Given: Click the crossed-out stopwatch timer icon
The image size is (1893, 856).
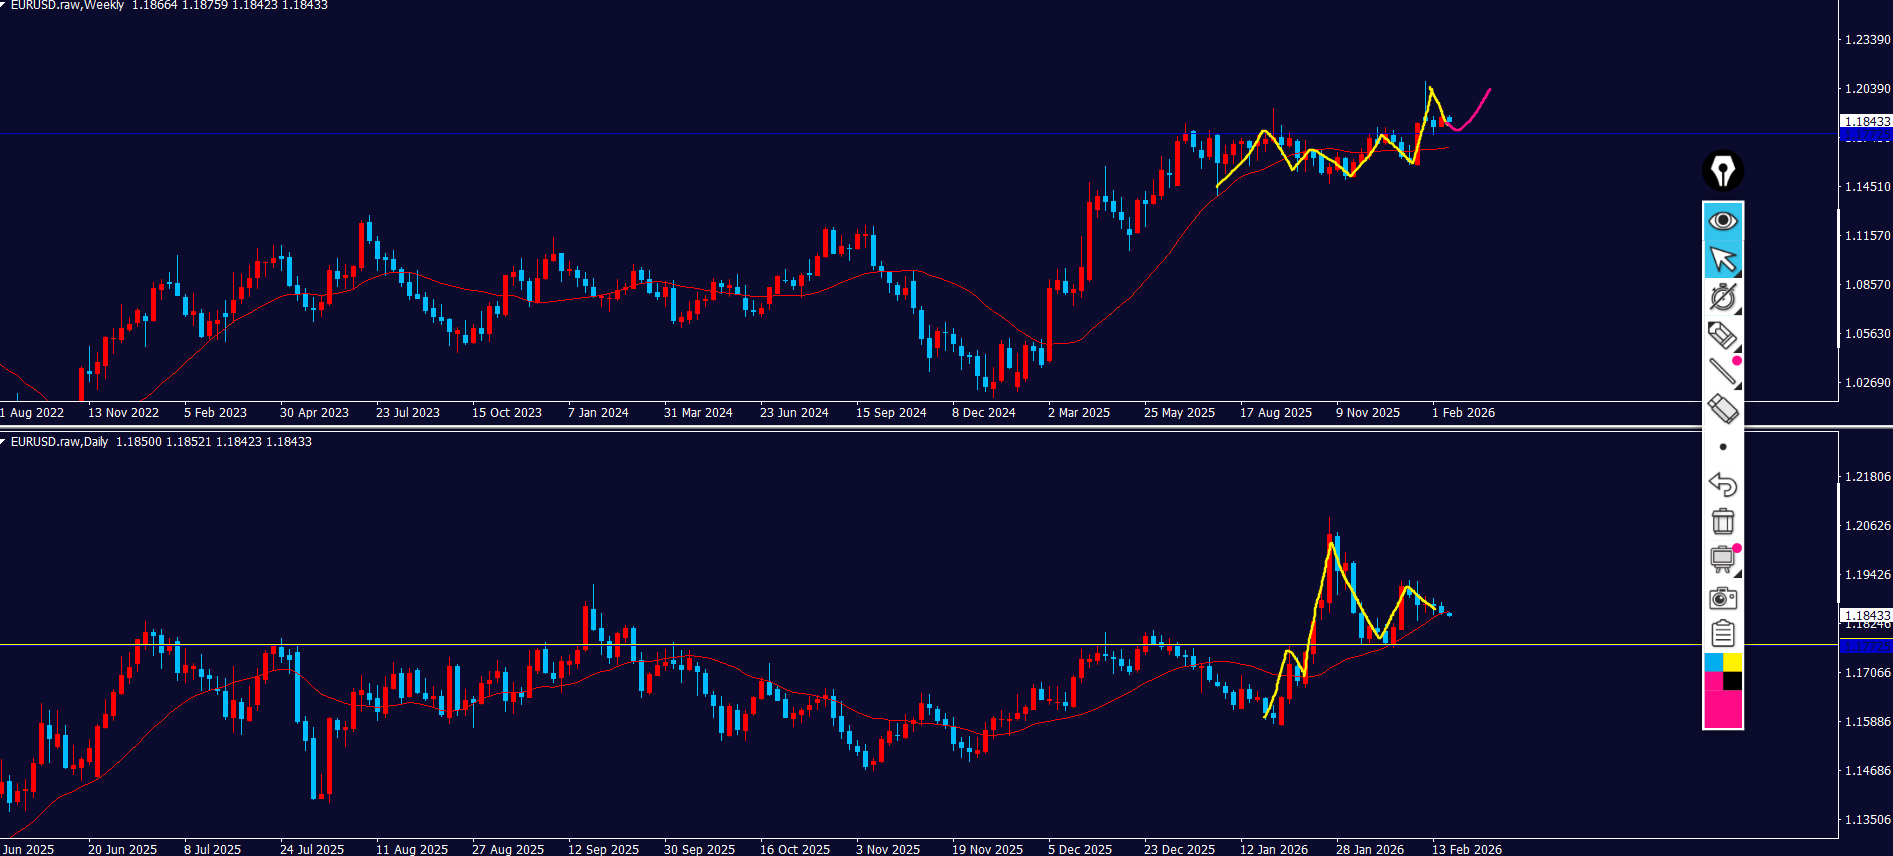Looking at the screenshot, I should coord(1722,297).
